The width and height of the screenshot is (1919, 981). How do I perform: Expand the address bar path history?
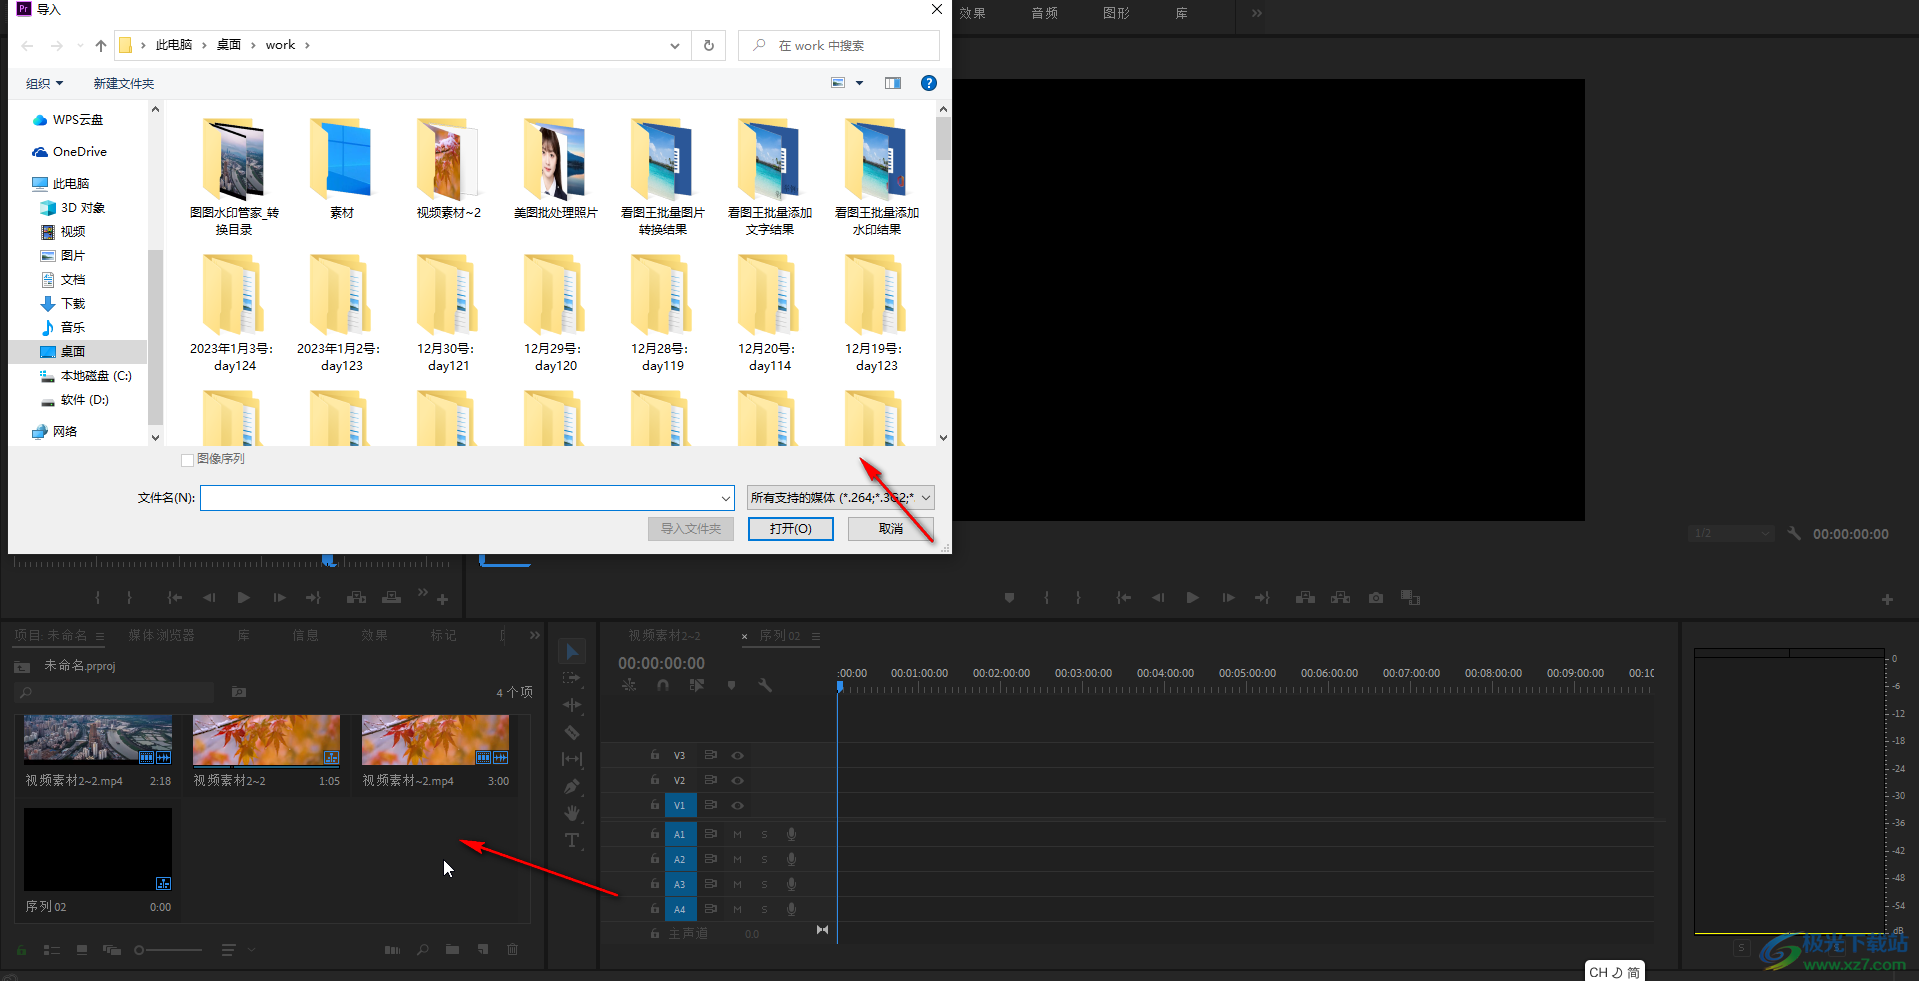point(675,45)
